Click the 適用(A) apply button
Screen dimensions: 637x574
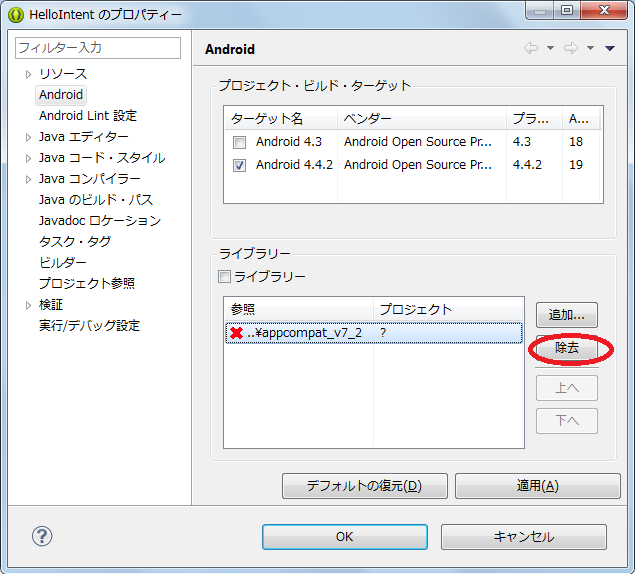tap(538, 486)
